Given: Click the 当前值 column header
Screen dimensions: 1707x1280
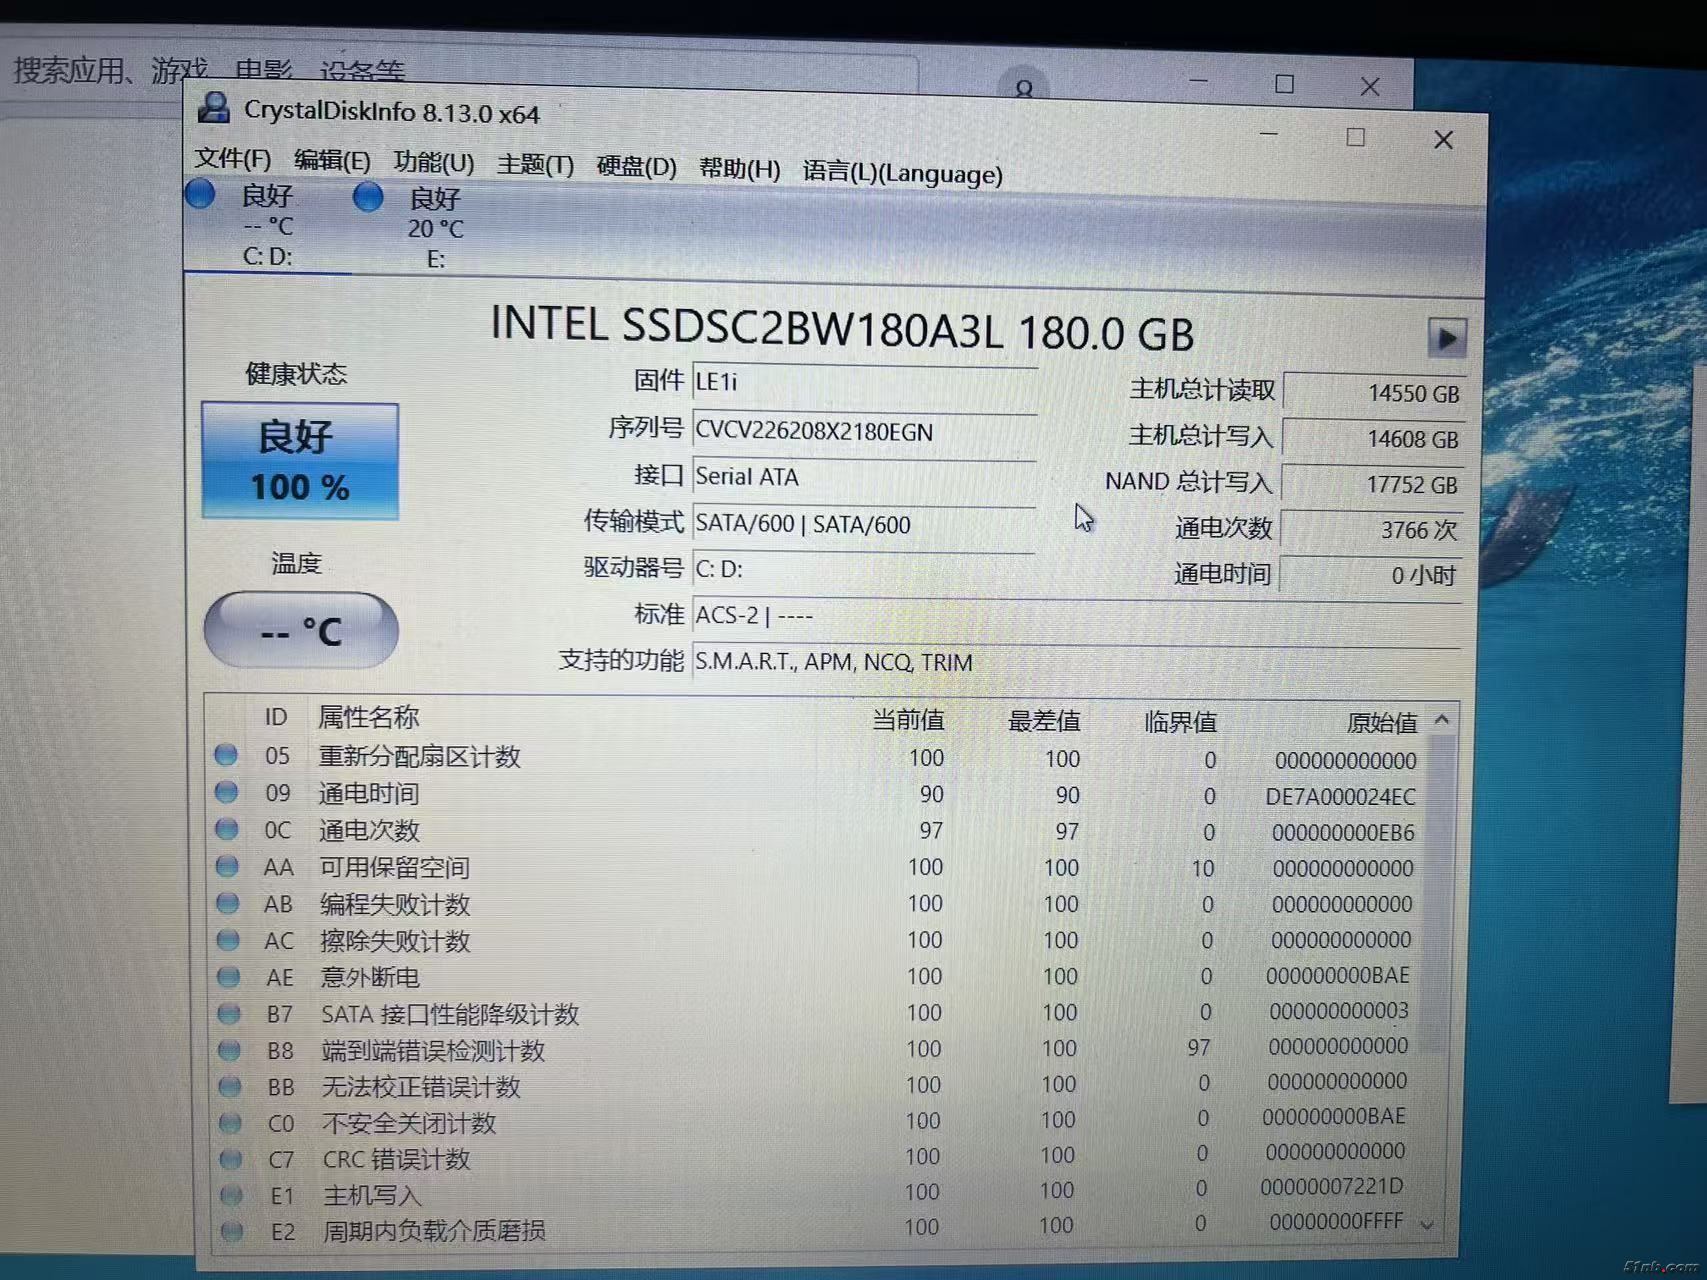Looking at the screenshot, I should pos(908,720).
